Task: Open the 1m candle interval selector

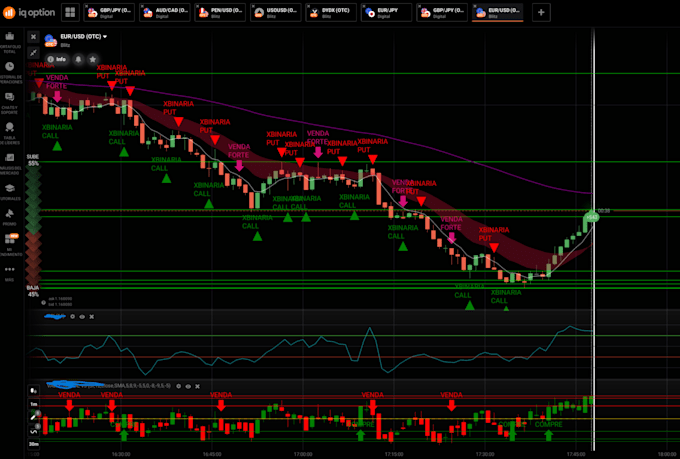Action: pos(33,404)
